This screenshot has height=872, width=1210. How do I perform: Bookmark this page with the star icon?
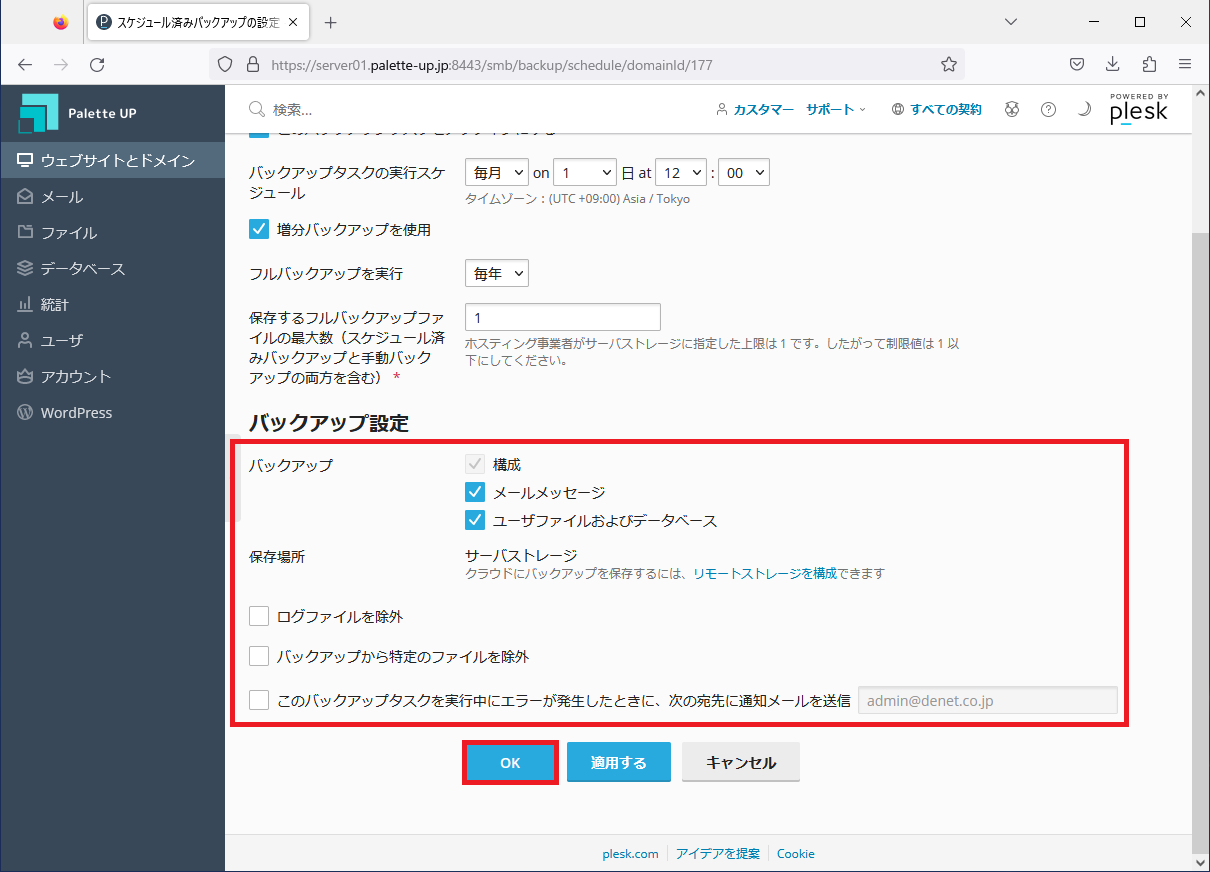pos(949,64)
